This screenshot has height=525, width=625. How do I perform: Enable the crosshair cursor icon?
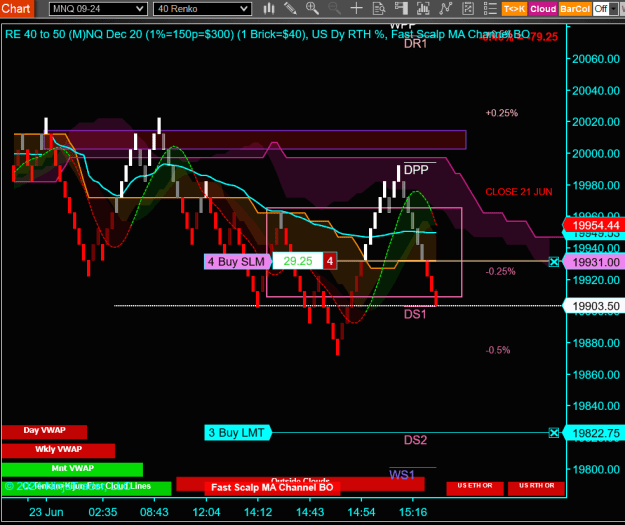click(356, 8)
